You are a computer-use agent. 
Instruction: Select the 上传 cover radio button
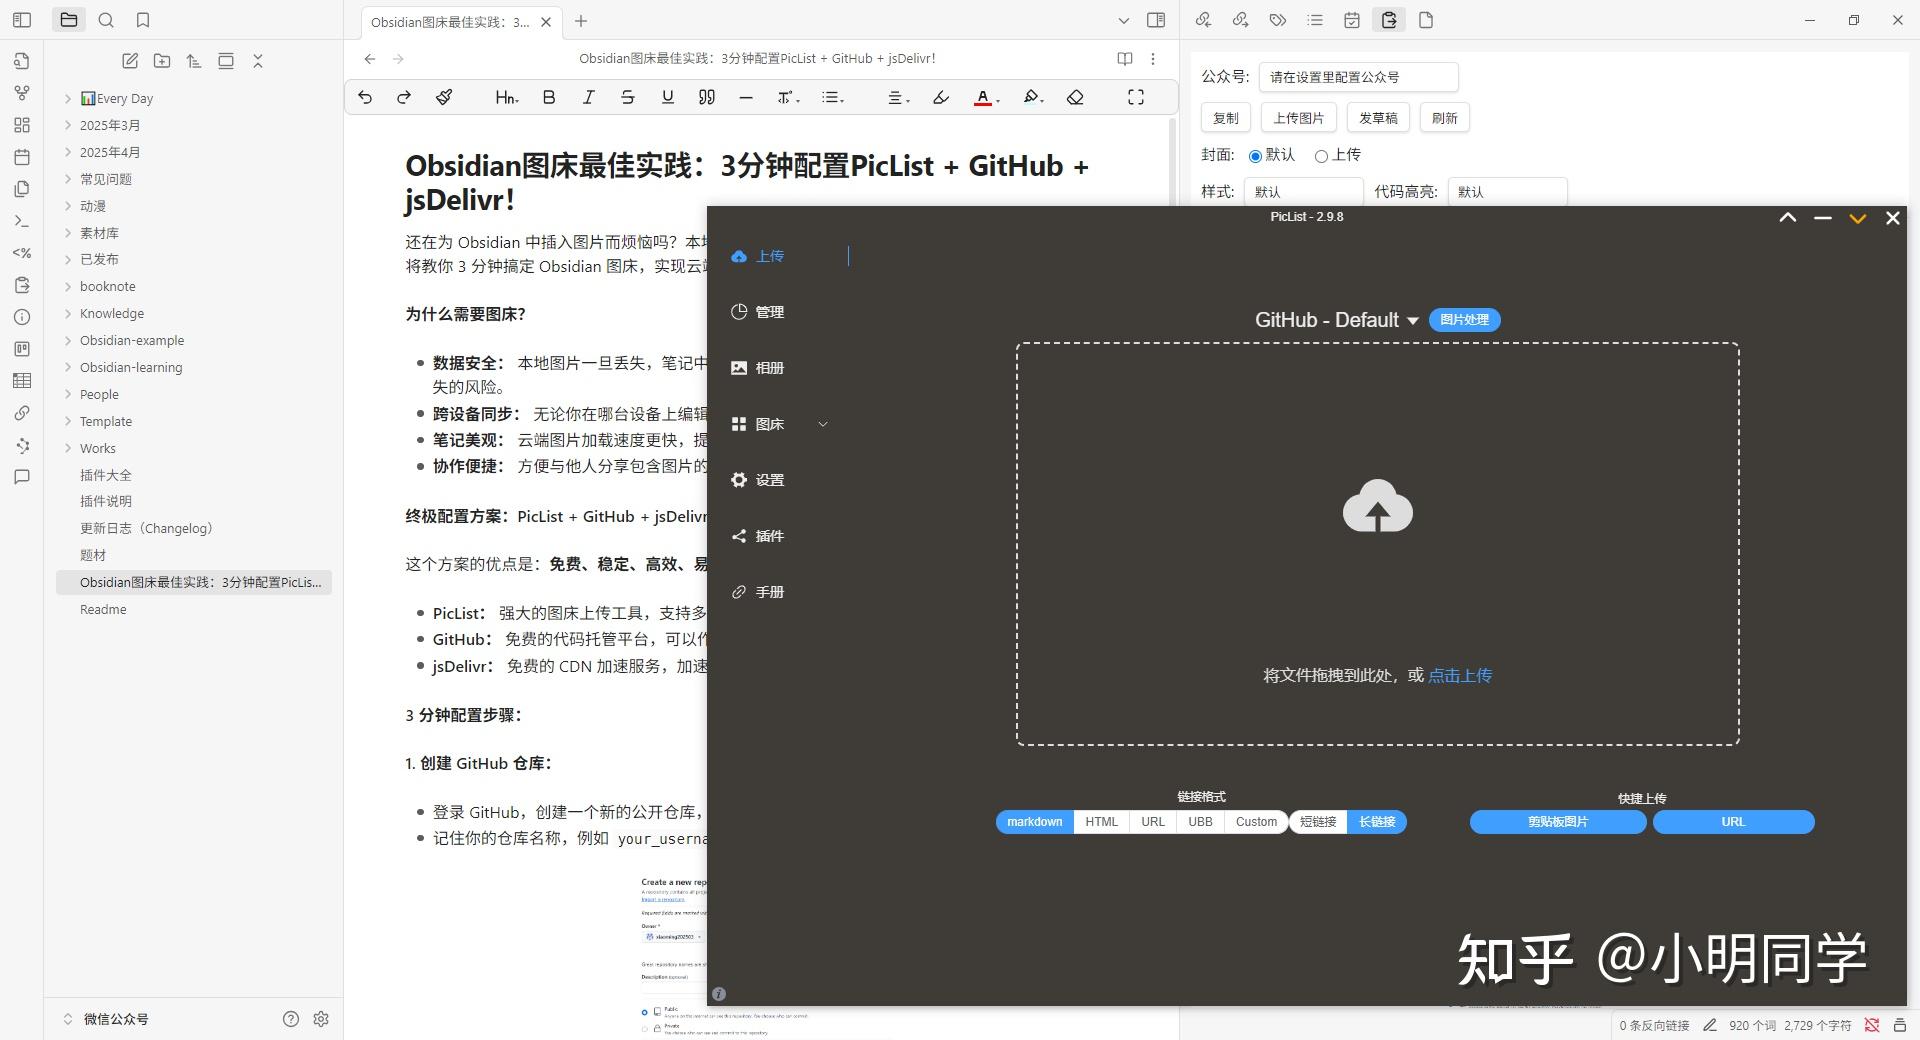(x=1322, y=156)
